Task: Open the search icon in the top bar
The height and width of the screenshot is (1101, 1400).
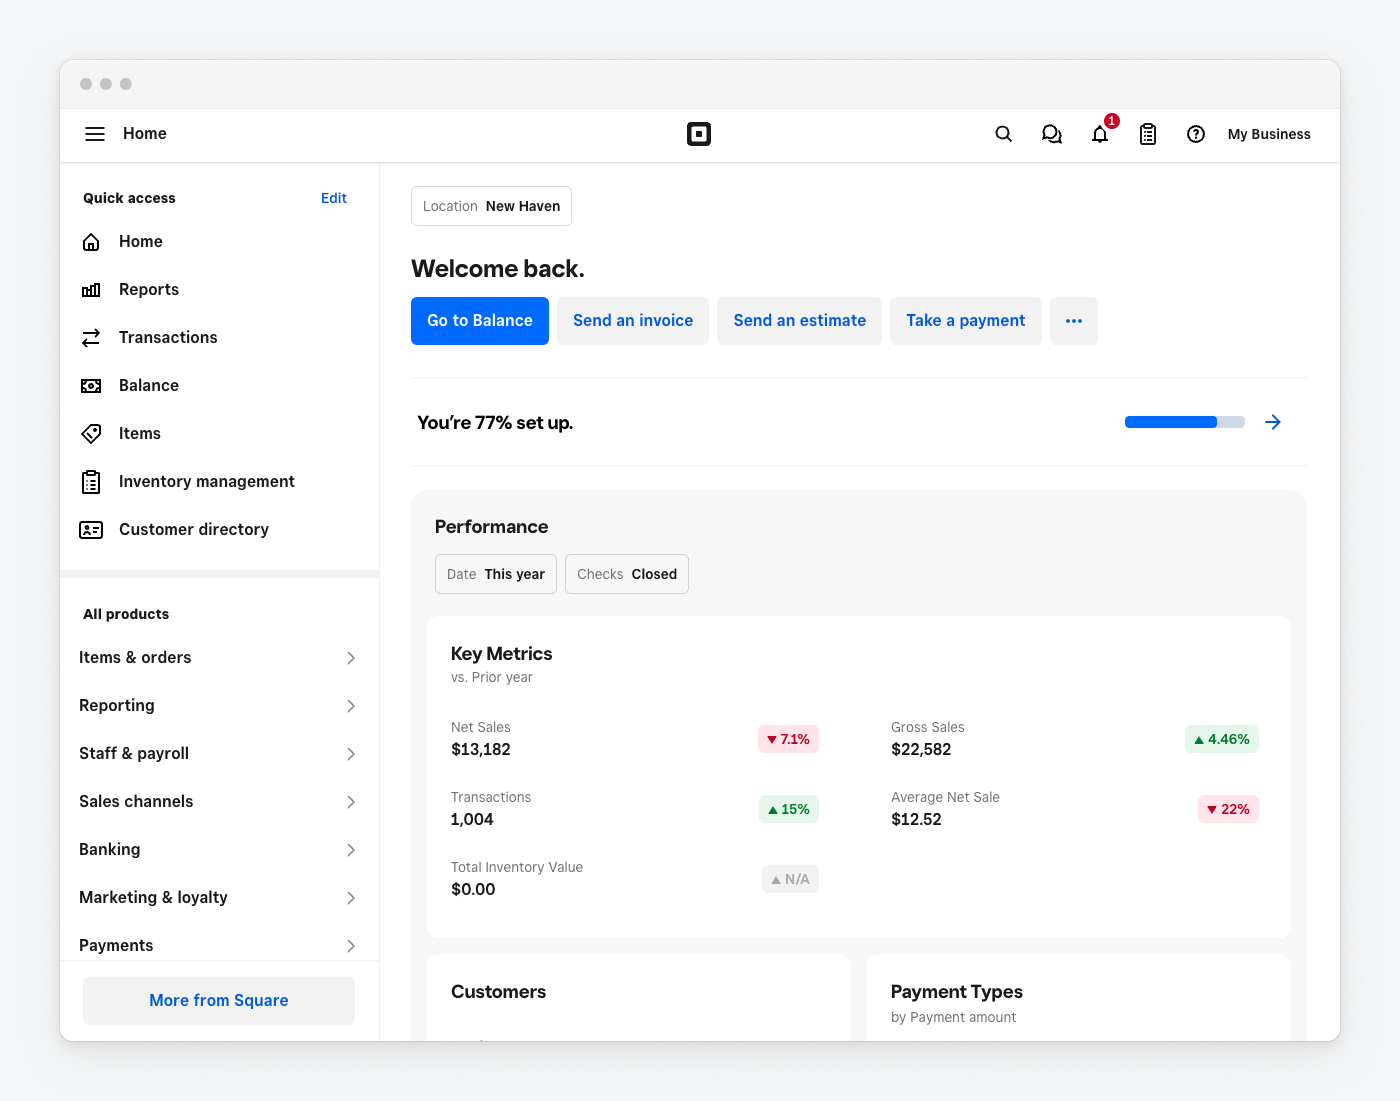Action: click(1003, 133)
